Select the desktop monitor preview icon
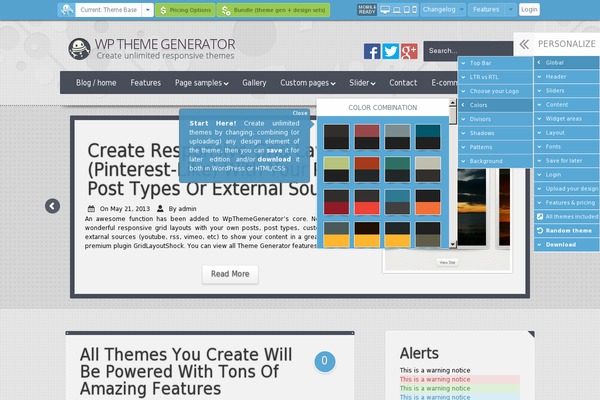Image resolution: width=600 pixels, height=400 pixels. coord(385,10)
